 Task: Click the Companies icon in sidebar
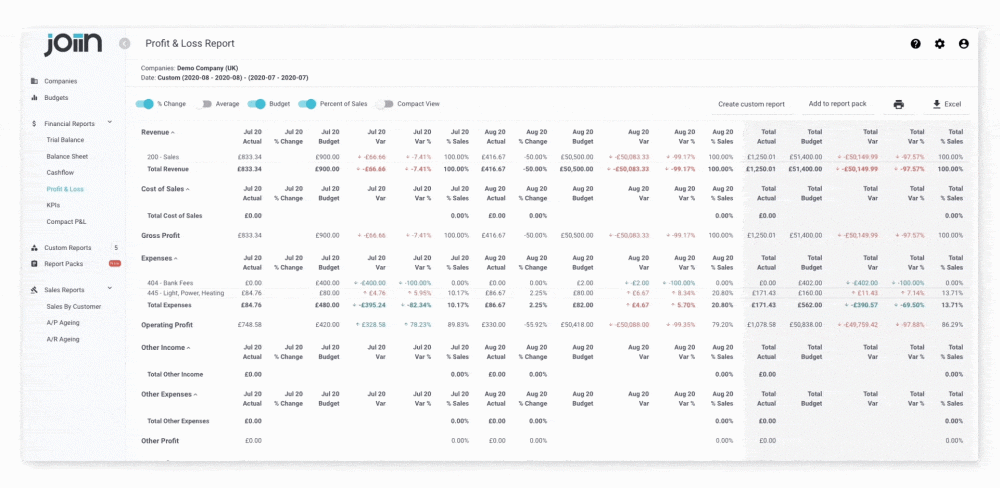(34, 81)
